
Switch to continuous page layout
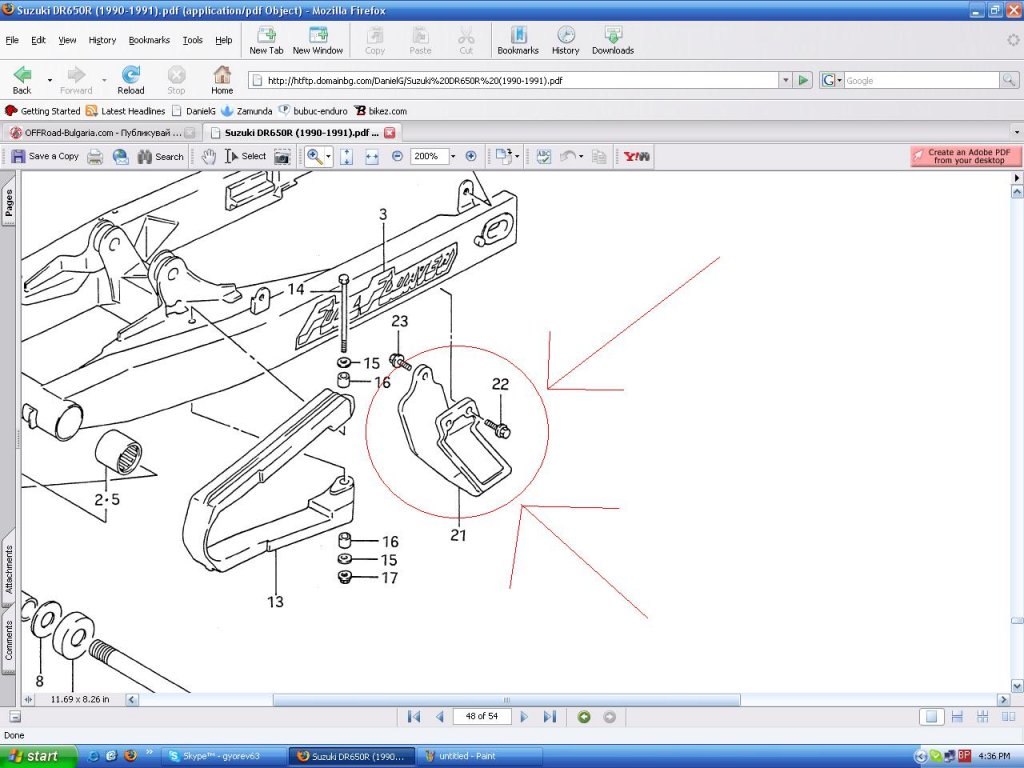956,717
